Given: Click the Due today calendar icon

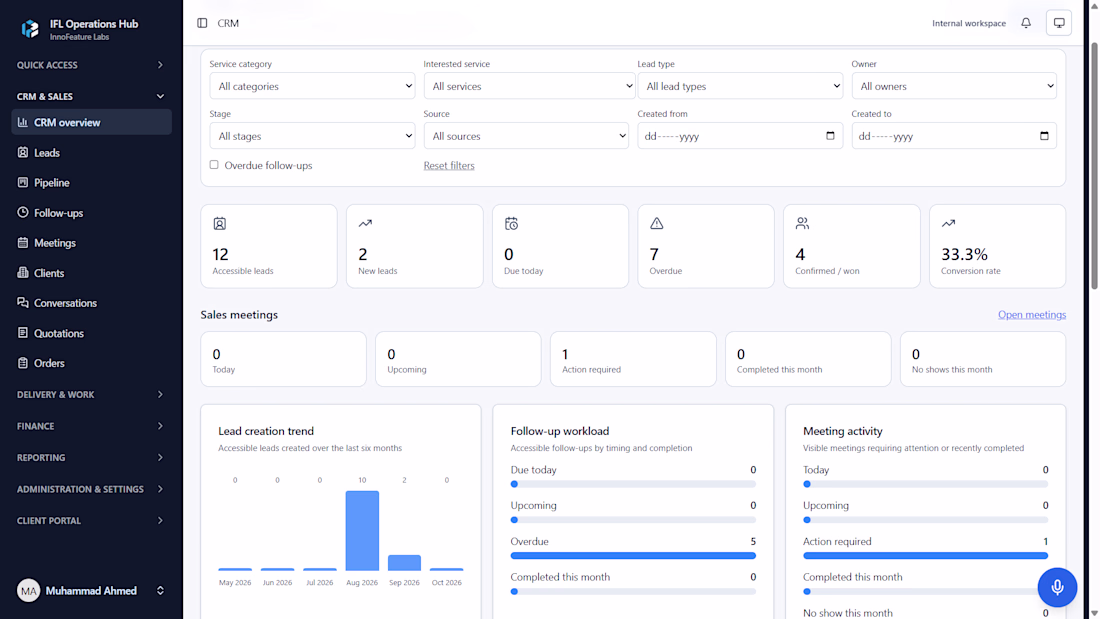Looking at the screenshot, I should coord(511,224).
